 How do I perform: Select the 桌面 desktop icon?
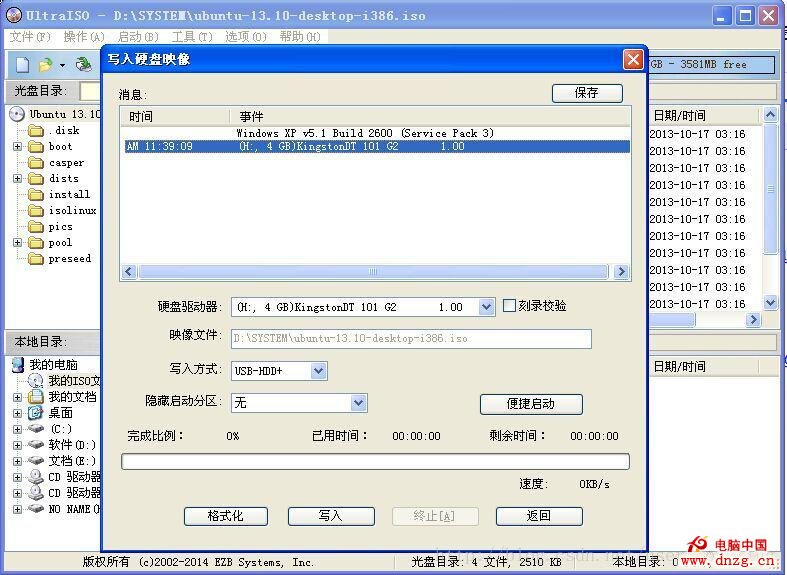click(x=36, y=413)
